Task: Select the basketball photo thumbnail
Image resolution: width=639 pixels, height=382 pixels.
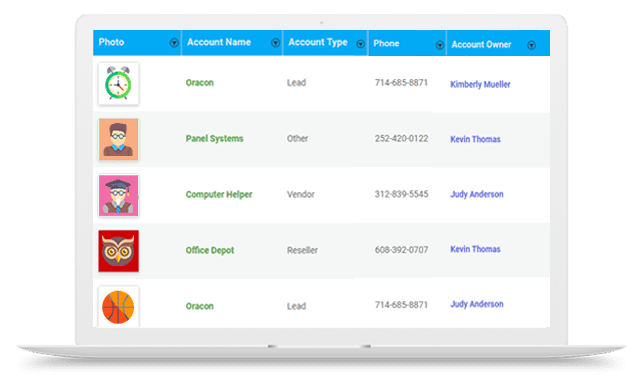Action: (x=119, y=307)
